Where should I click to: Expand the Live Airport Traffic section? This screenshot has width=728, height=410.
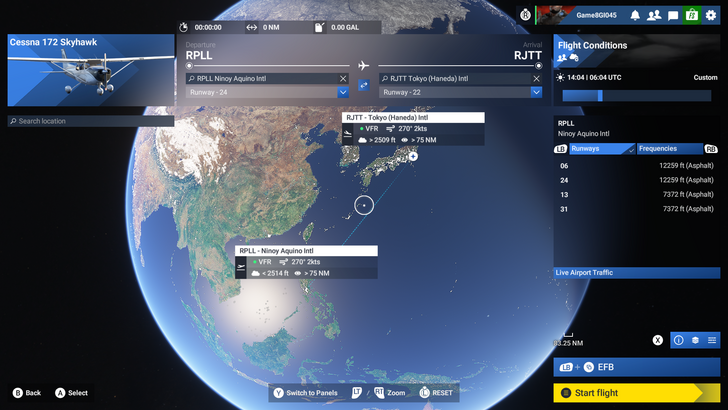point(637,272)
